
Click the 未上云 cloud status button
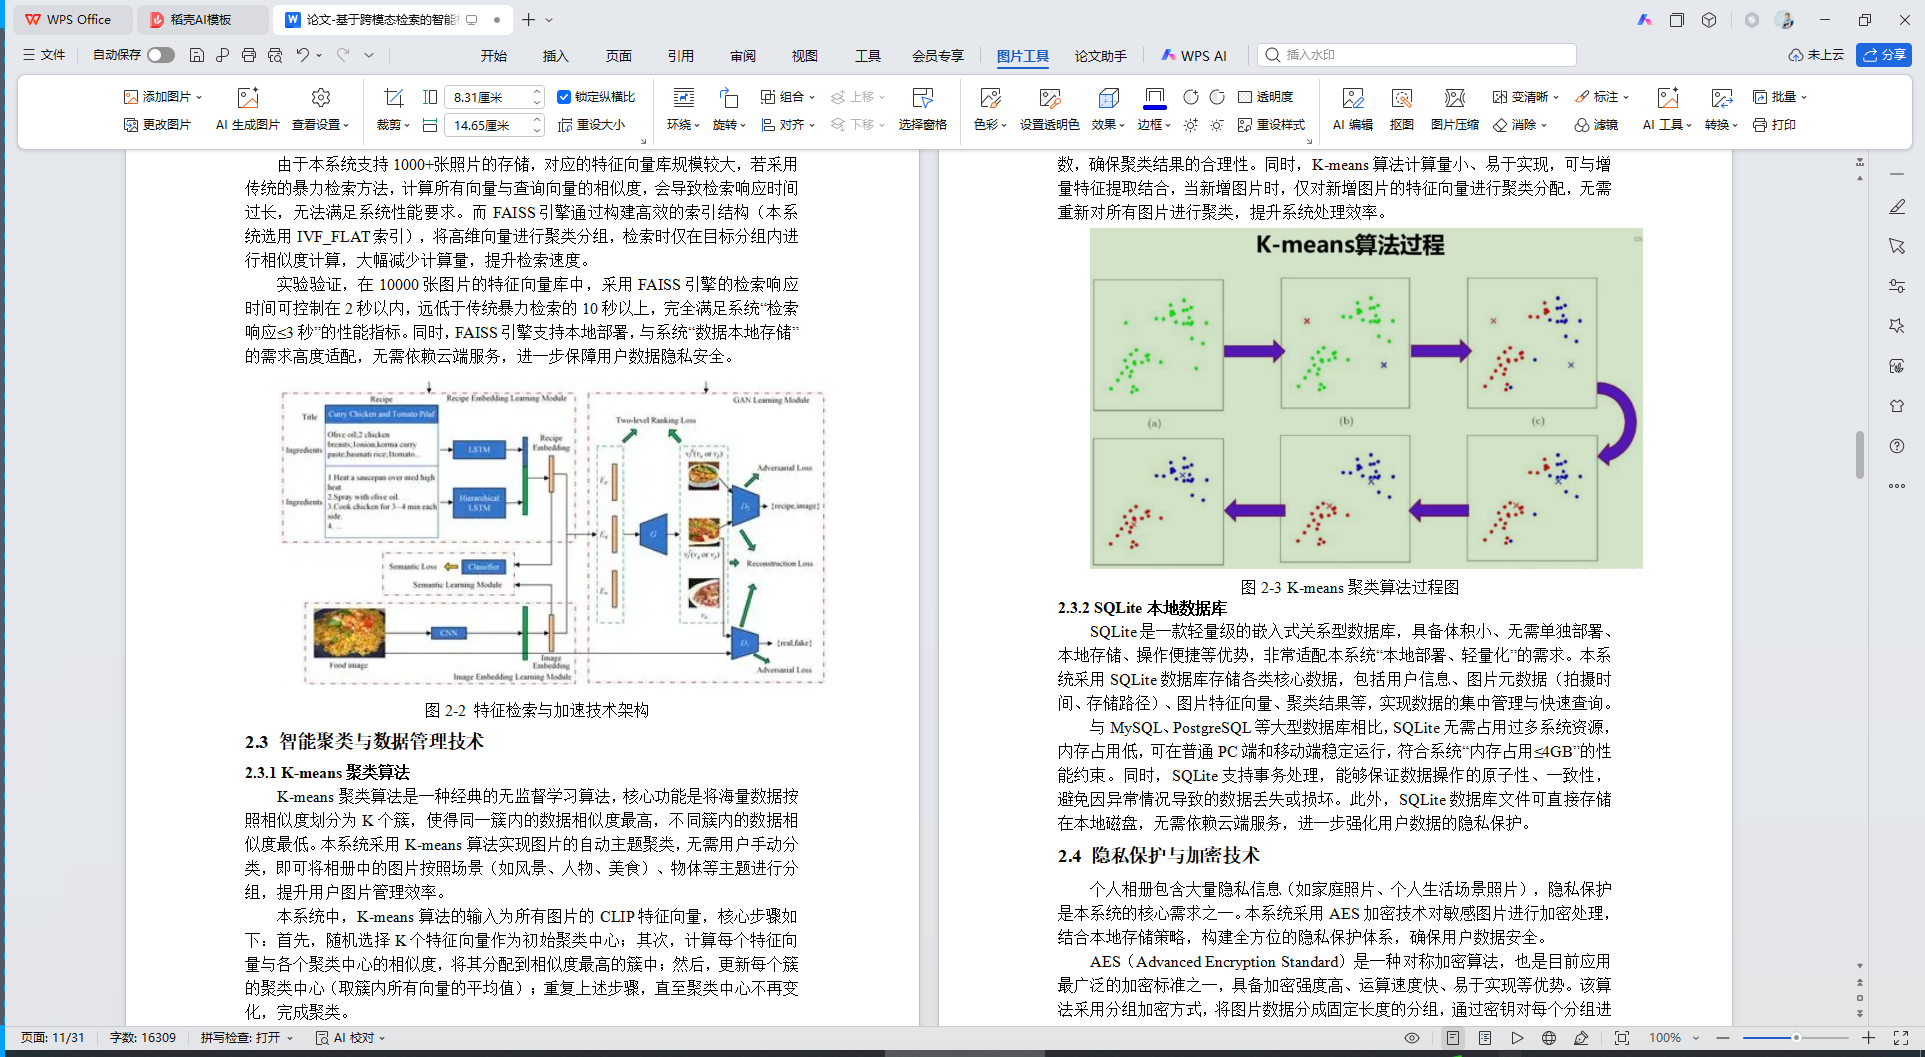[1816, 55]
